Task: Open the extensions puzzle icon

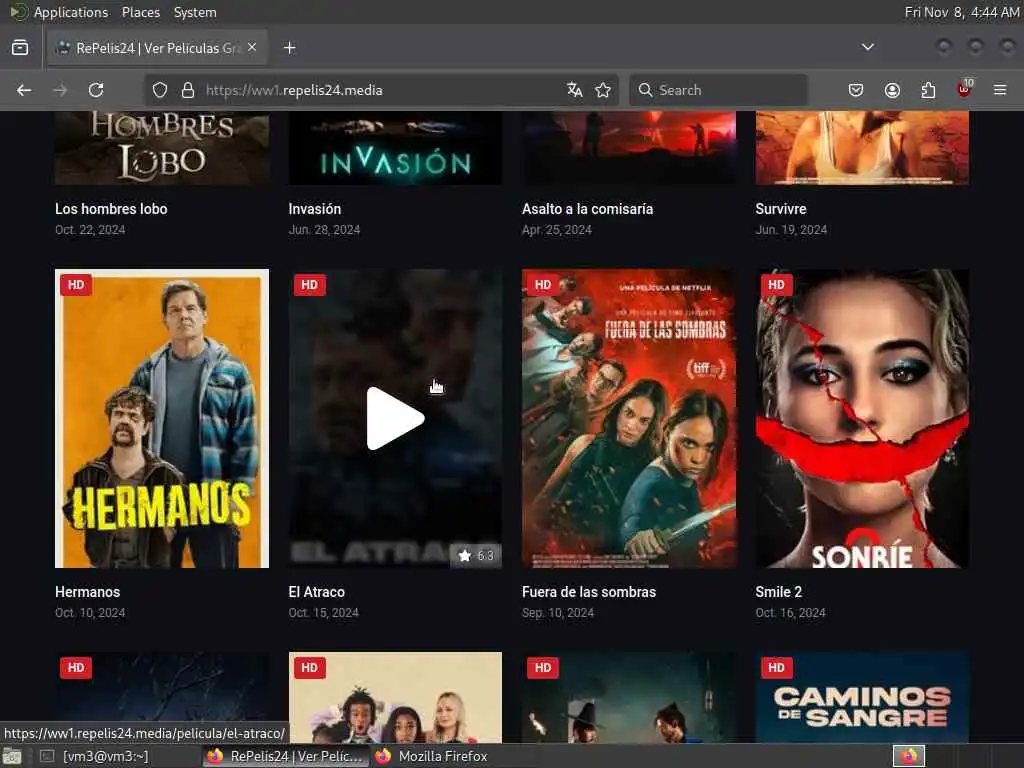Action: 928,90
